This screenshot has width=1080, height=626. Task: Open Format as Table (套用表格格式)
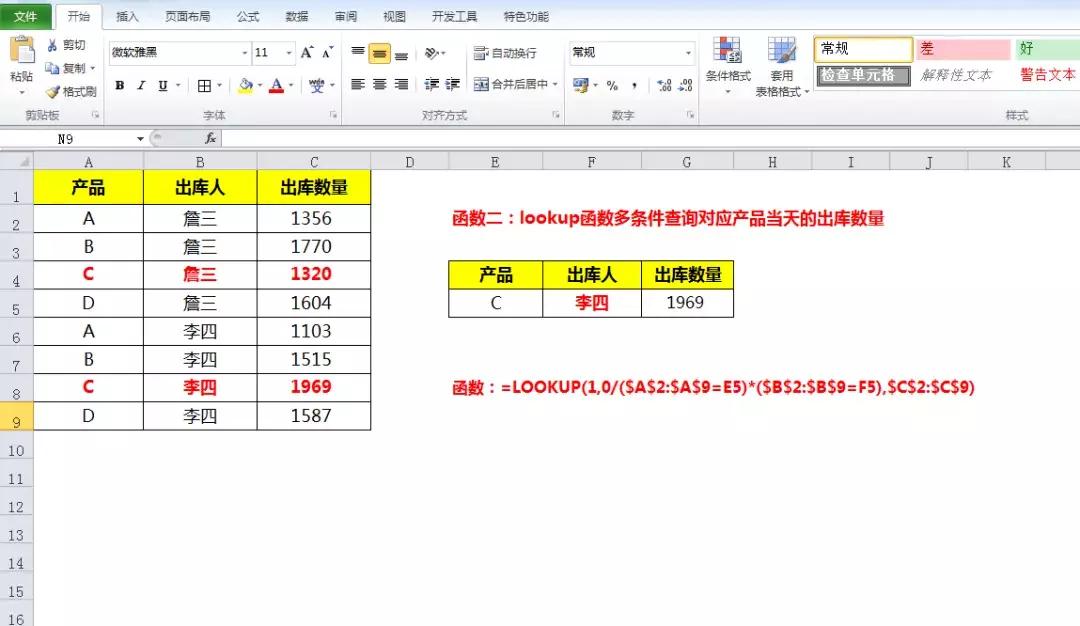782,66
